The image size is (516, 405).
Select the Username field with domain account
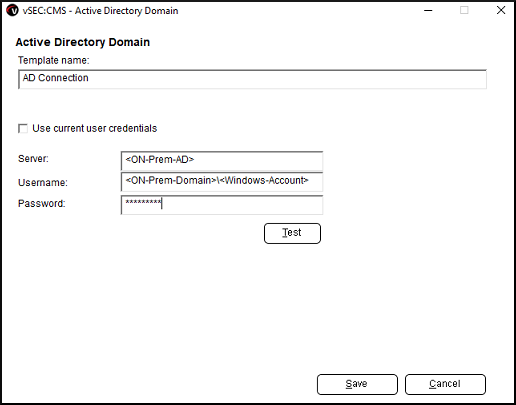pyautogui.click(x=222, y=182)
